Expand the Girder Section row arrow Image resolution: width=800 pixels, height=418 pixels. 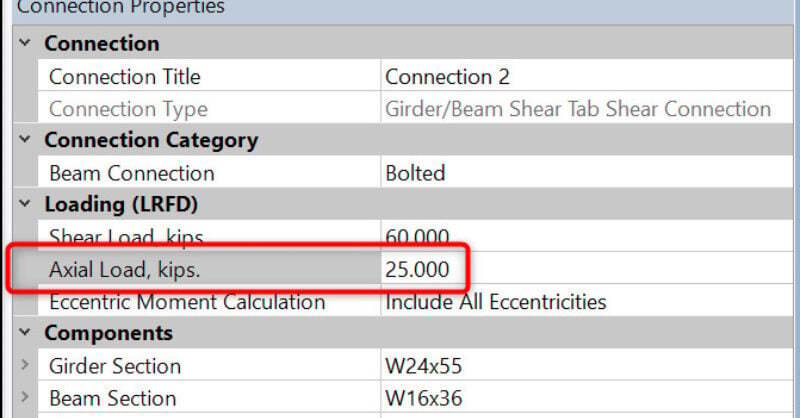tap(24, 366)
